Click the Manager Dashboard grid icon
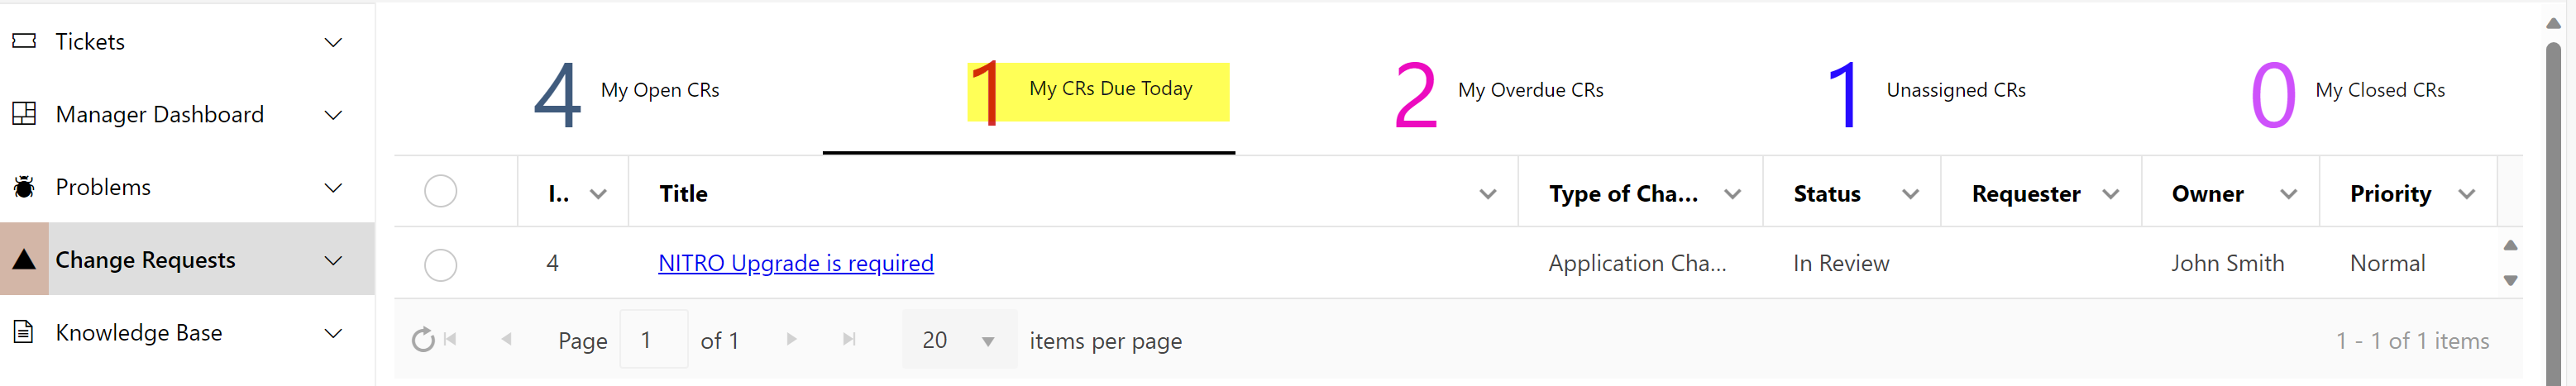This screenshot has width=2576, height=386. point(24,114)
